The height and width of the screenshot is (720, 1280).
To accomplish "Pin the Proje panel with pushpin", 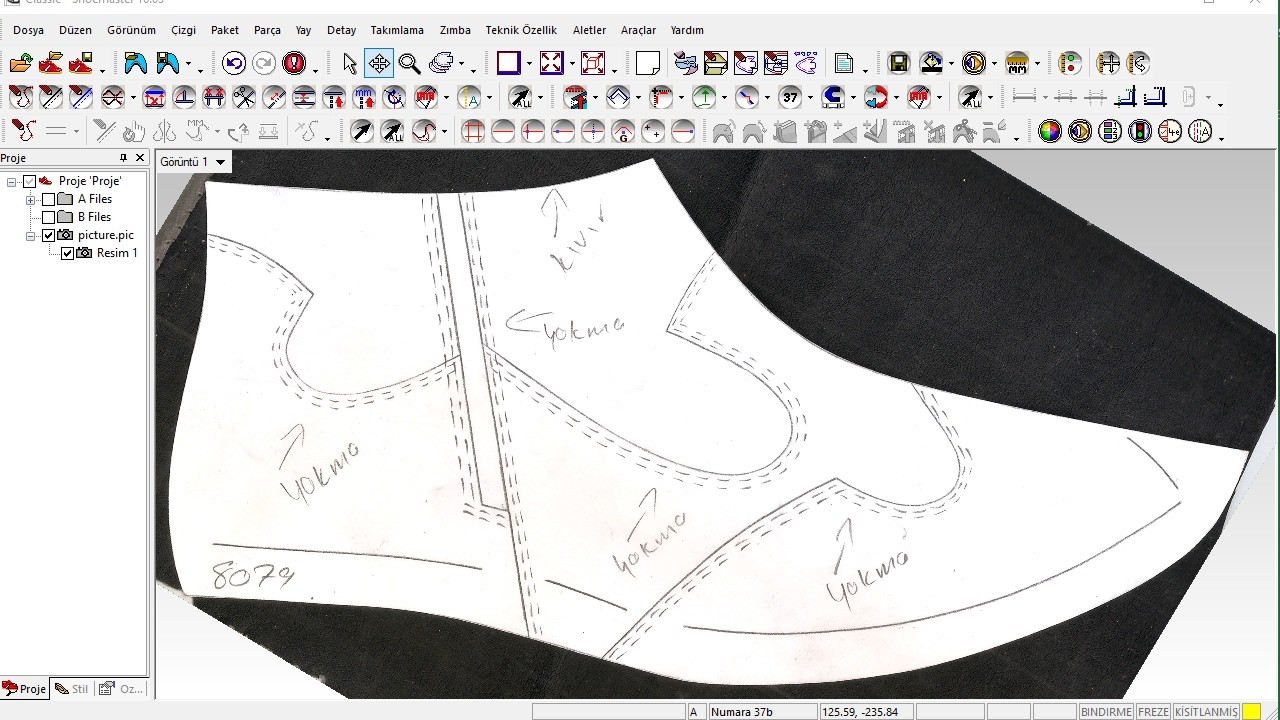I will pos(123,158).
